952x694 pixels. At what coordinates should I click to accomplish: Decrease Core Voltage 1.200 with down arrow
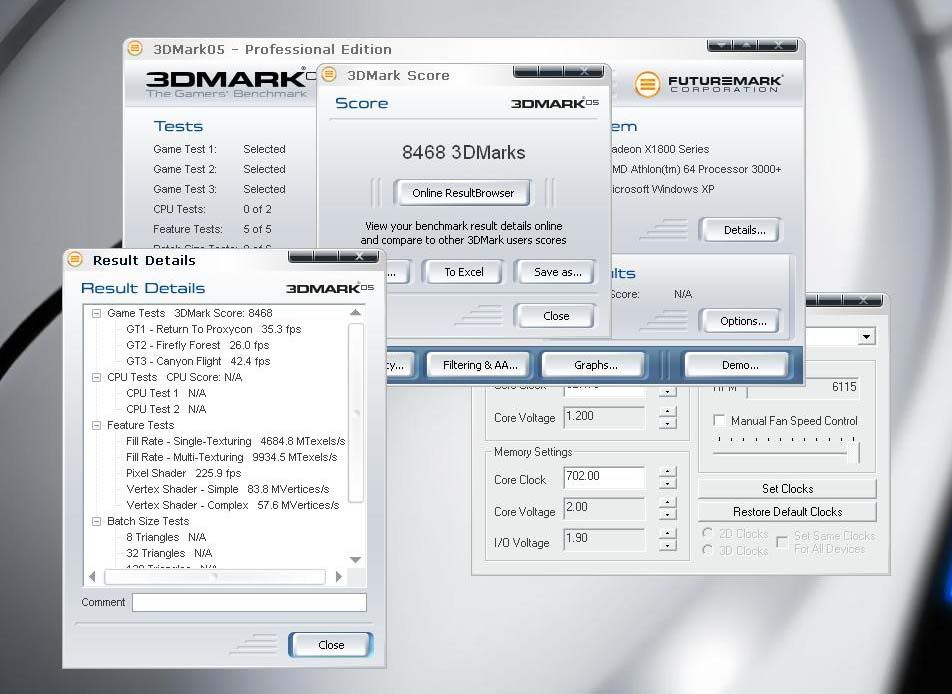[668, 423]
